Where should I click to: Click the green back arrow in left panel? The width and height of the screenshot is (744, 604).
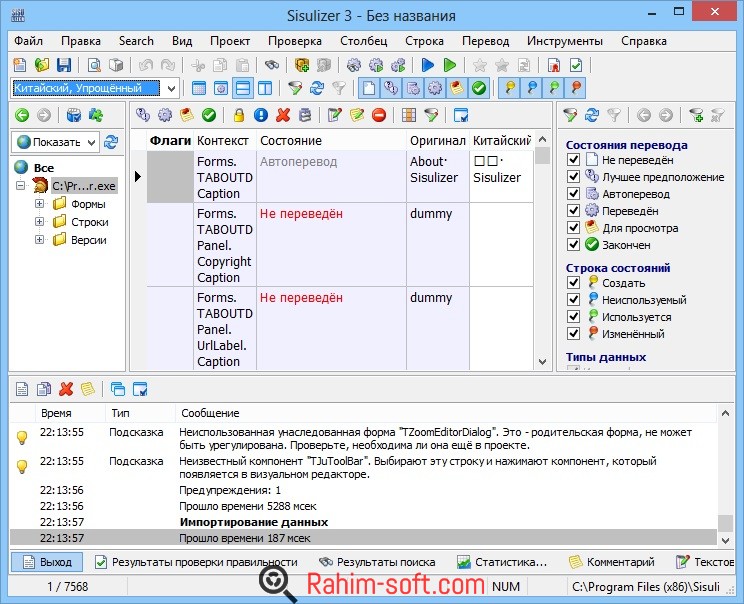pos(22,115)
